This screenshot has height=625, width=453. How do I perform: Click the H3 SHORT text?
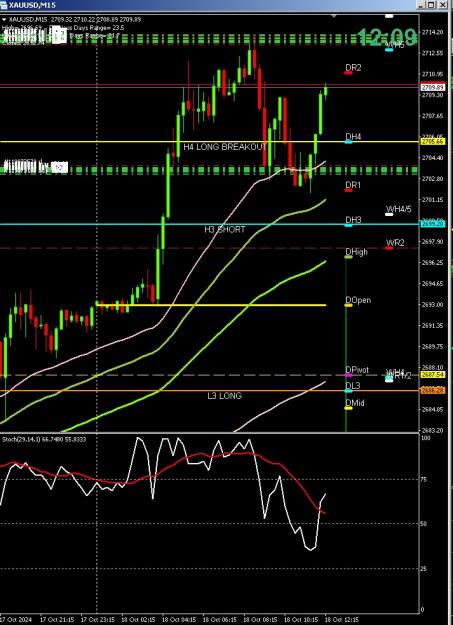click(225, 230)
